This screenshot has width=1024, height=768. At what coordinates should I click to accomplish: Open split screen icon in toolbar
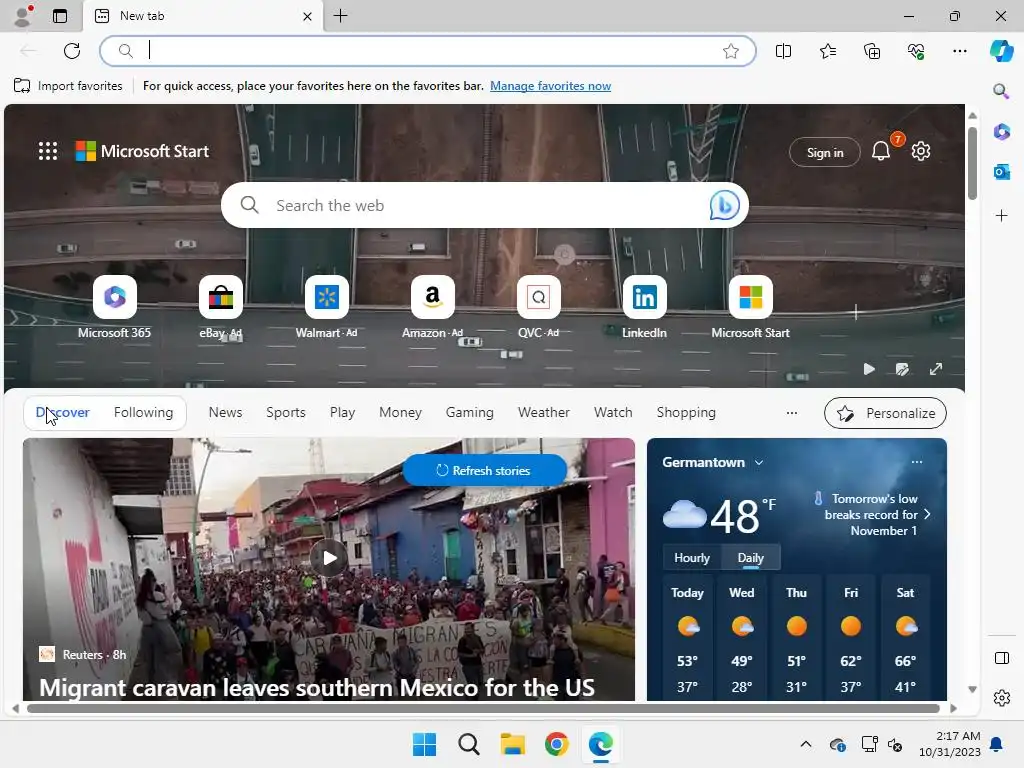[783, 51]
